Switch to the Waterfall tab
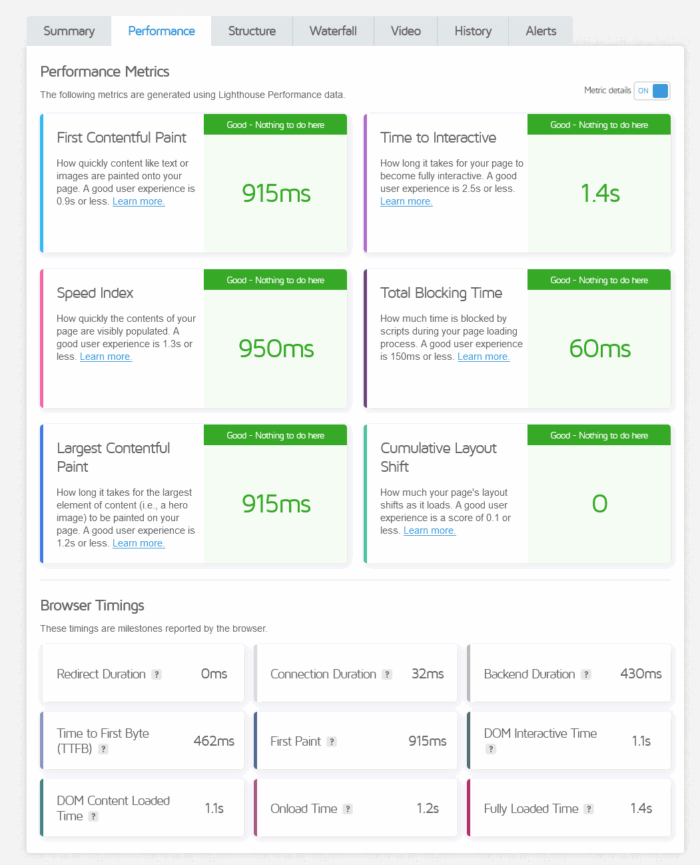Viewport: 700px width, 865px height. [x=333, y=31]
